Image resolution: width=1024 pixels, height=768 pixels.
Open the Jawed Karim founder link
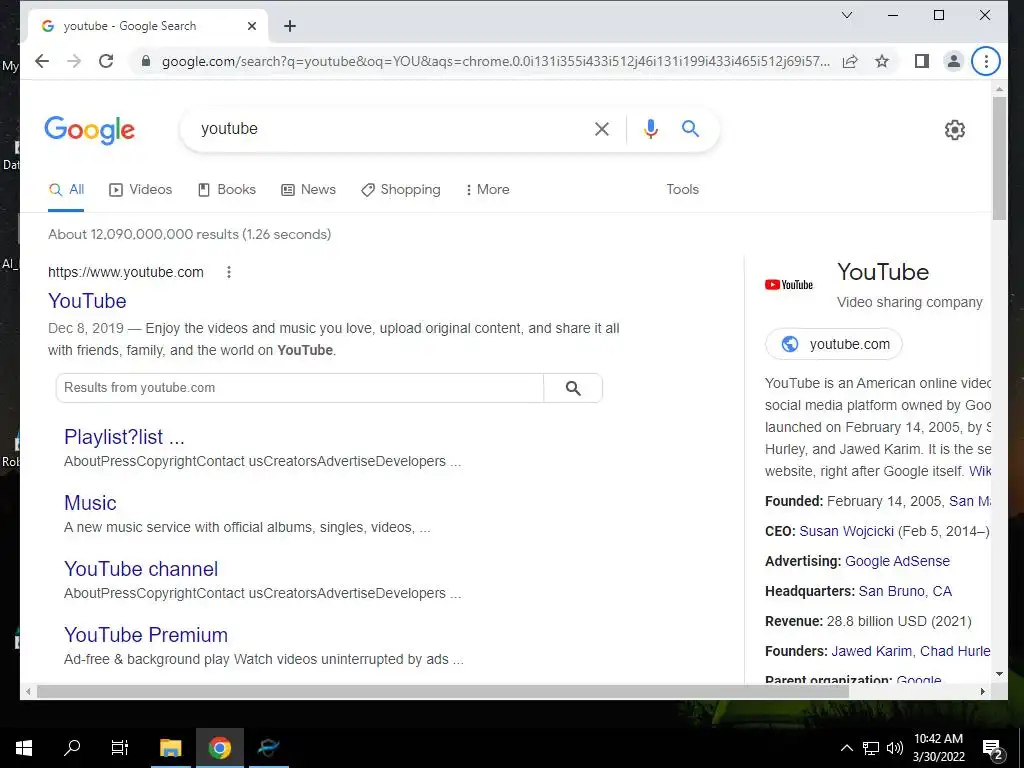click(872, 651)
